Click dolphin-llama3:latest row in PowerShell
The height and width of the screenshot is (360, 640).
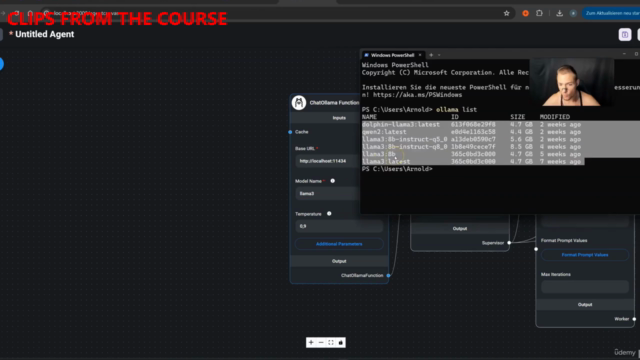click(x=471, y=124)
